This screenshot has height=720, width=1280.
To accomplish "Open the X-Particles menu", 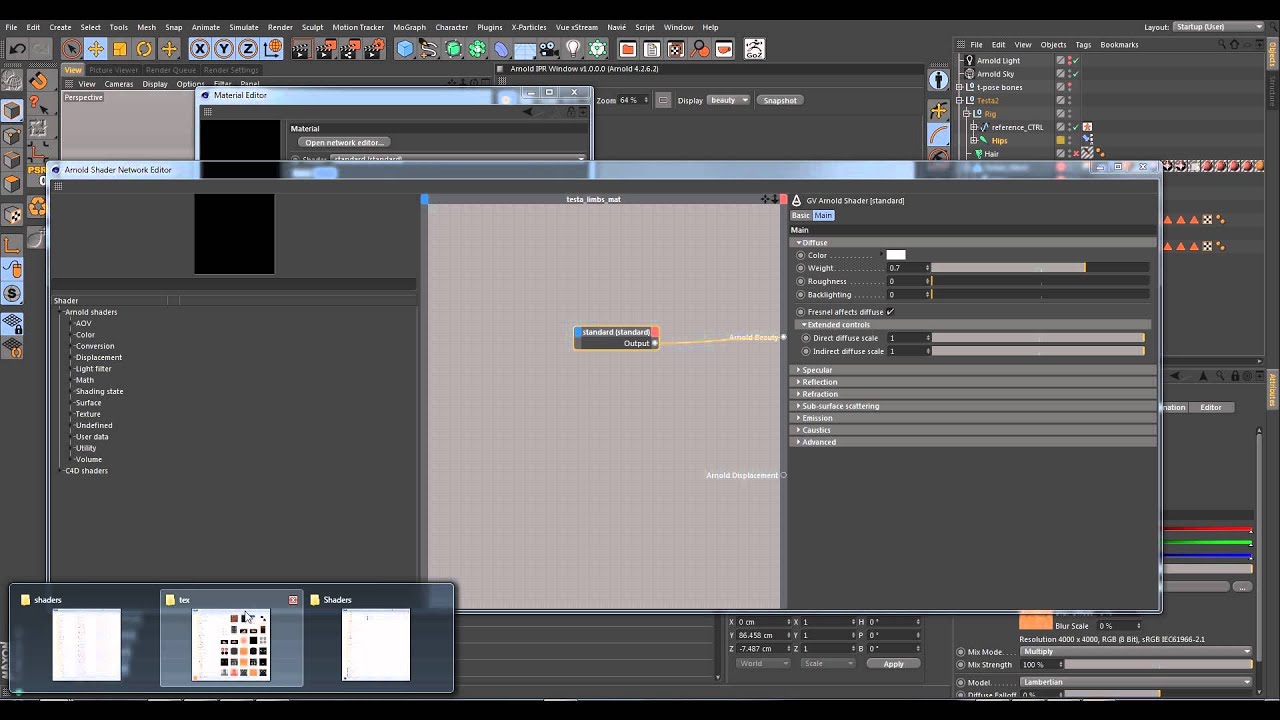I will (x=531, y=27).
